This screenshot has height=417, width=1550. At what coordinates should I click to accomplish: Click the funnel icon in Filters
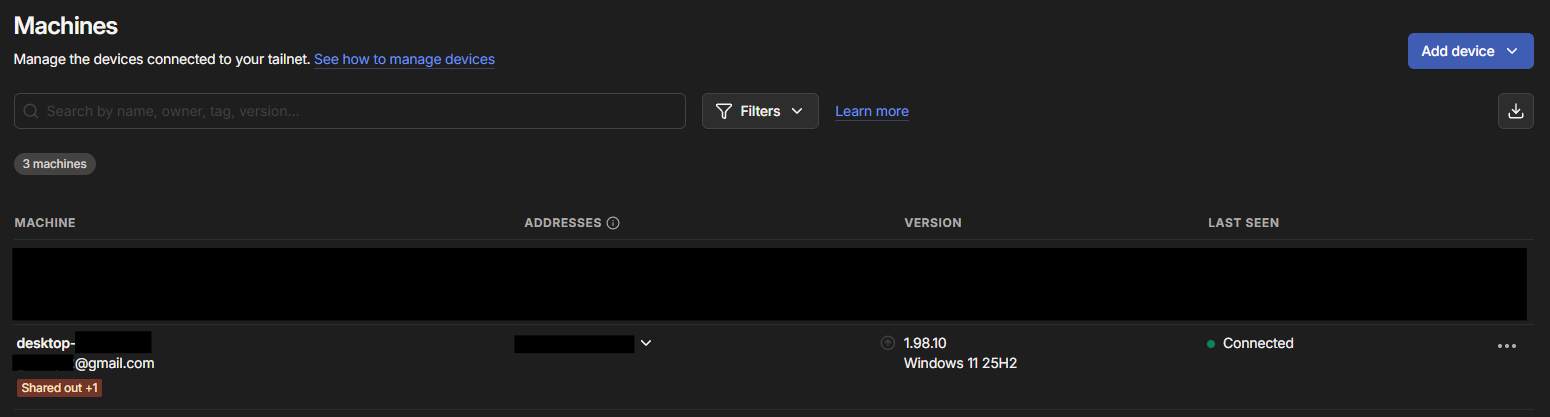tap(725, 111)
